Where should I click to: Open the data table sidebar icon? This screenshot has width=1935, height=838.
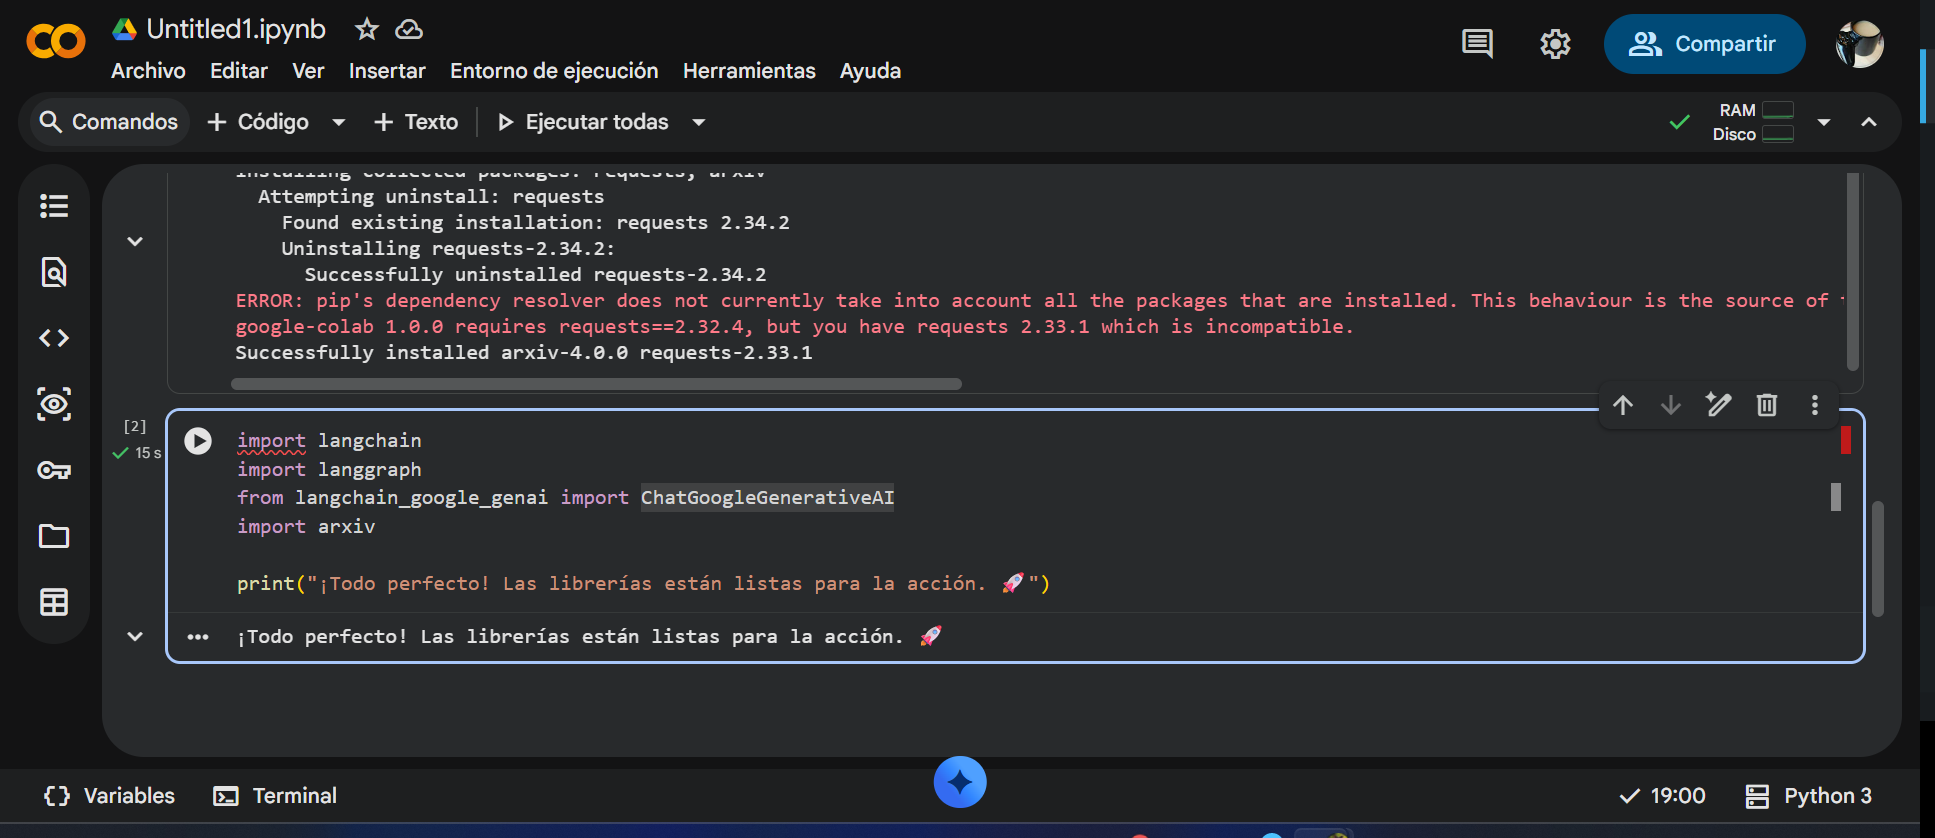(54, 602)
